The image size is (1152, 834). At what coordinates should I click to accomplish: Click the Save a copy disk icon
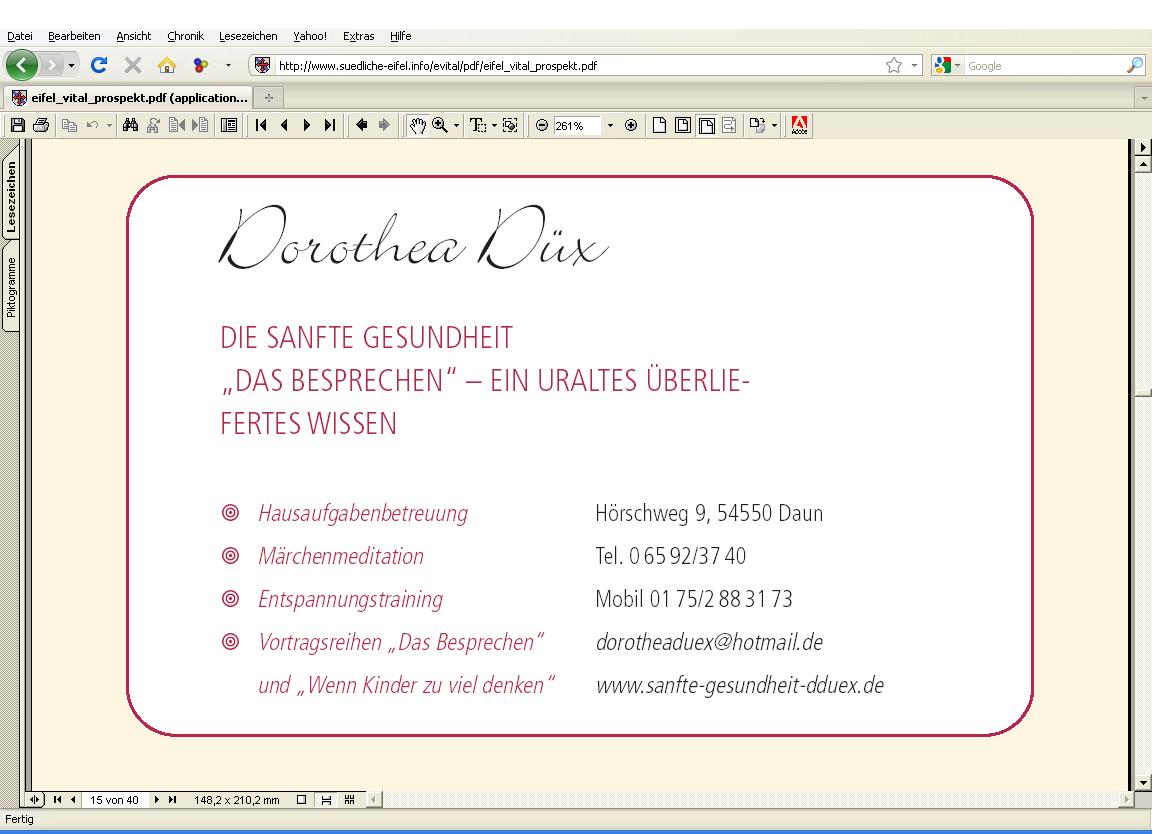[17, 125]
